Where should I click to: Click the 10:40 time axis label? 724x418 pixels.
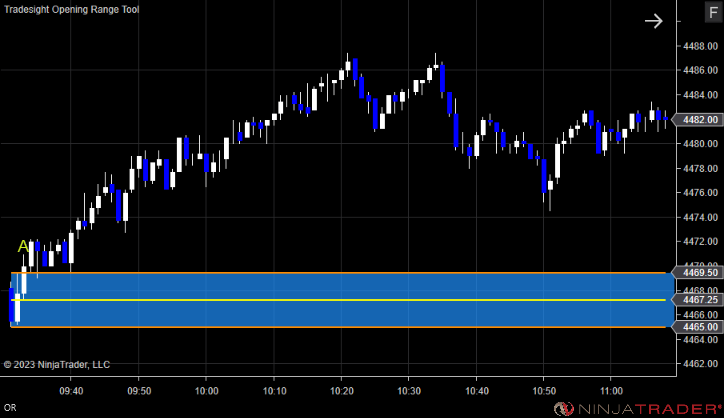(477, 391)
